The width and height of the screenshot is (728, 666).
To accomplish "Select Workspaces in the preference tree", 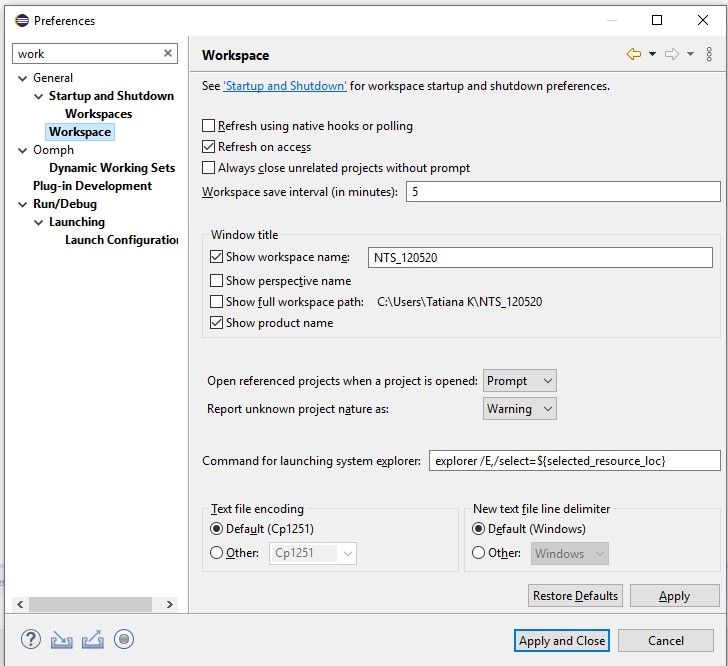I will 98,114.
